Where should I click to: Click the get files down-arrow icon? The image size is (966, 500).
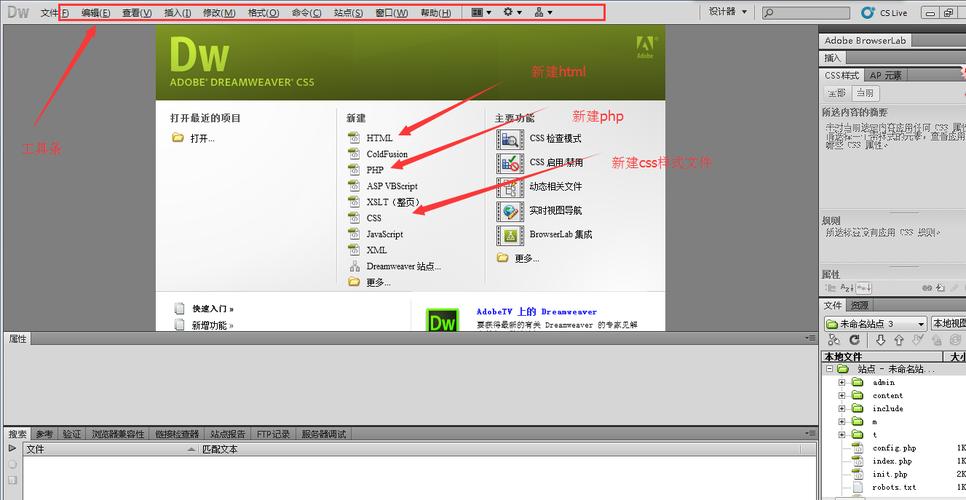880,340
